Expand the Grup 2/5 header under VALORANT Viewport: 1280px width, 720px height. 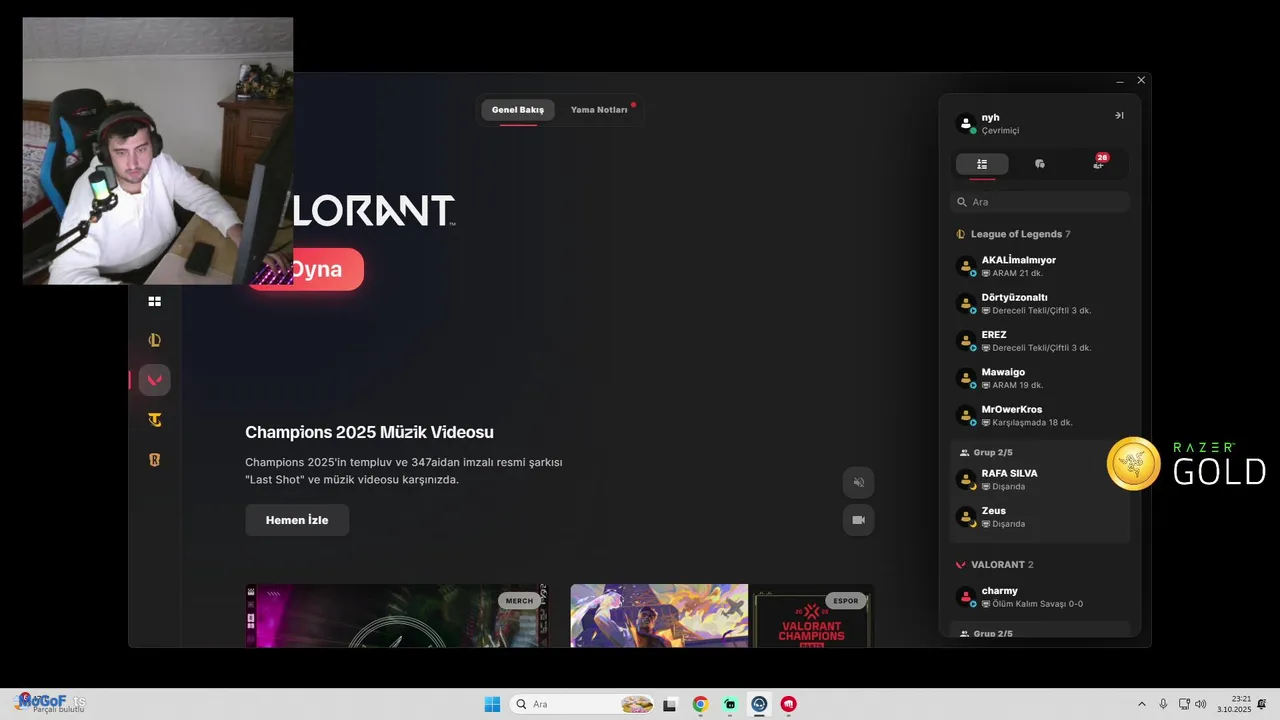[986, 633]
